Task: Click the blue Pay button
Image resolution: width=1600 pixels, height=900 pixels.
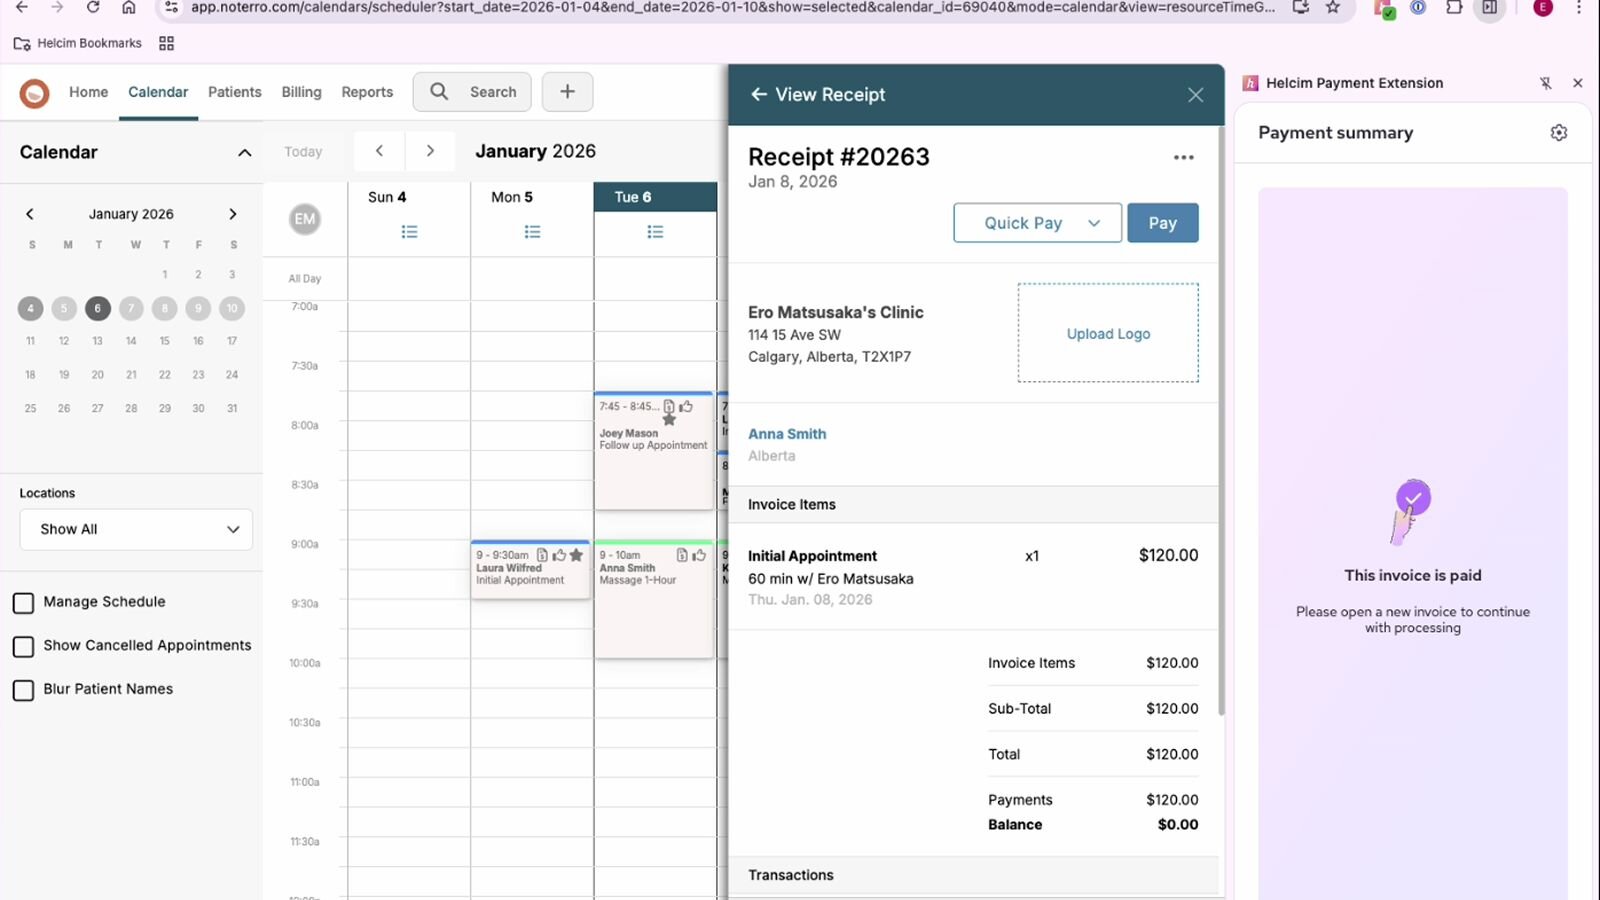Action: [x=1162, y=223]
